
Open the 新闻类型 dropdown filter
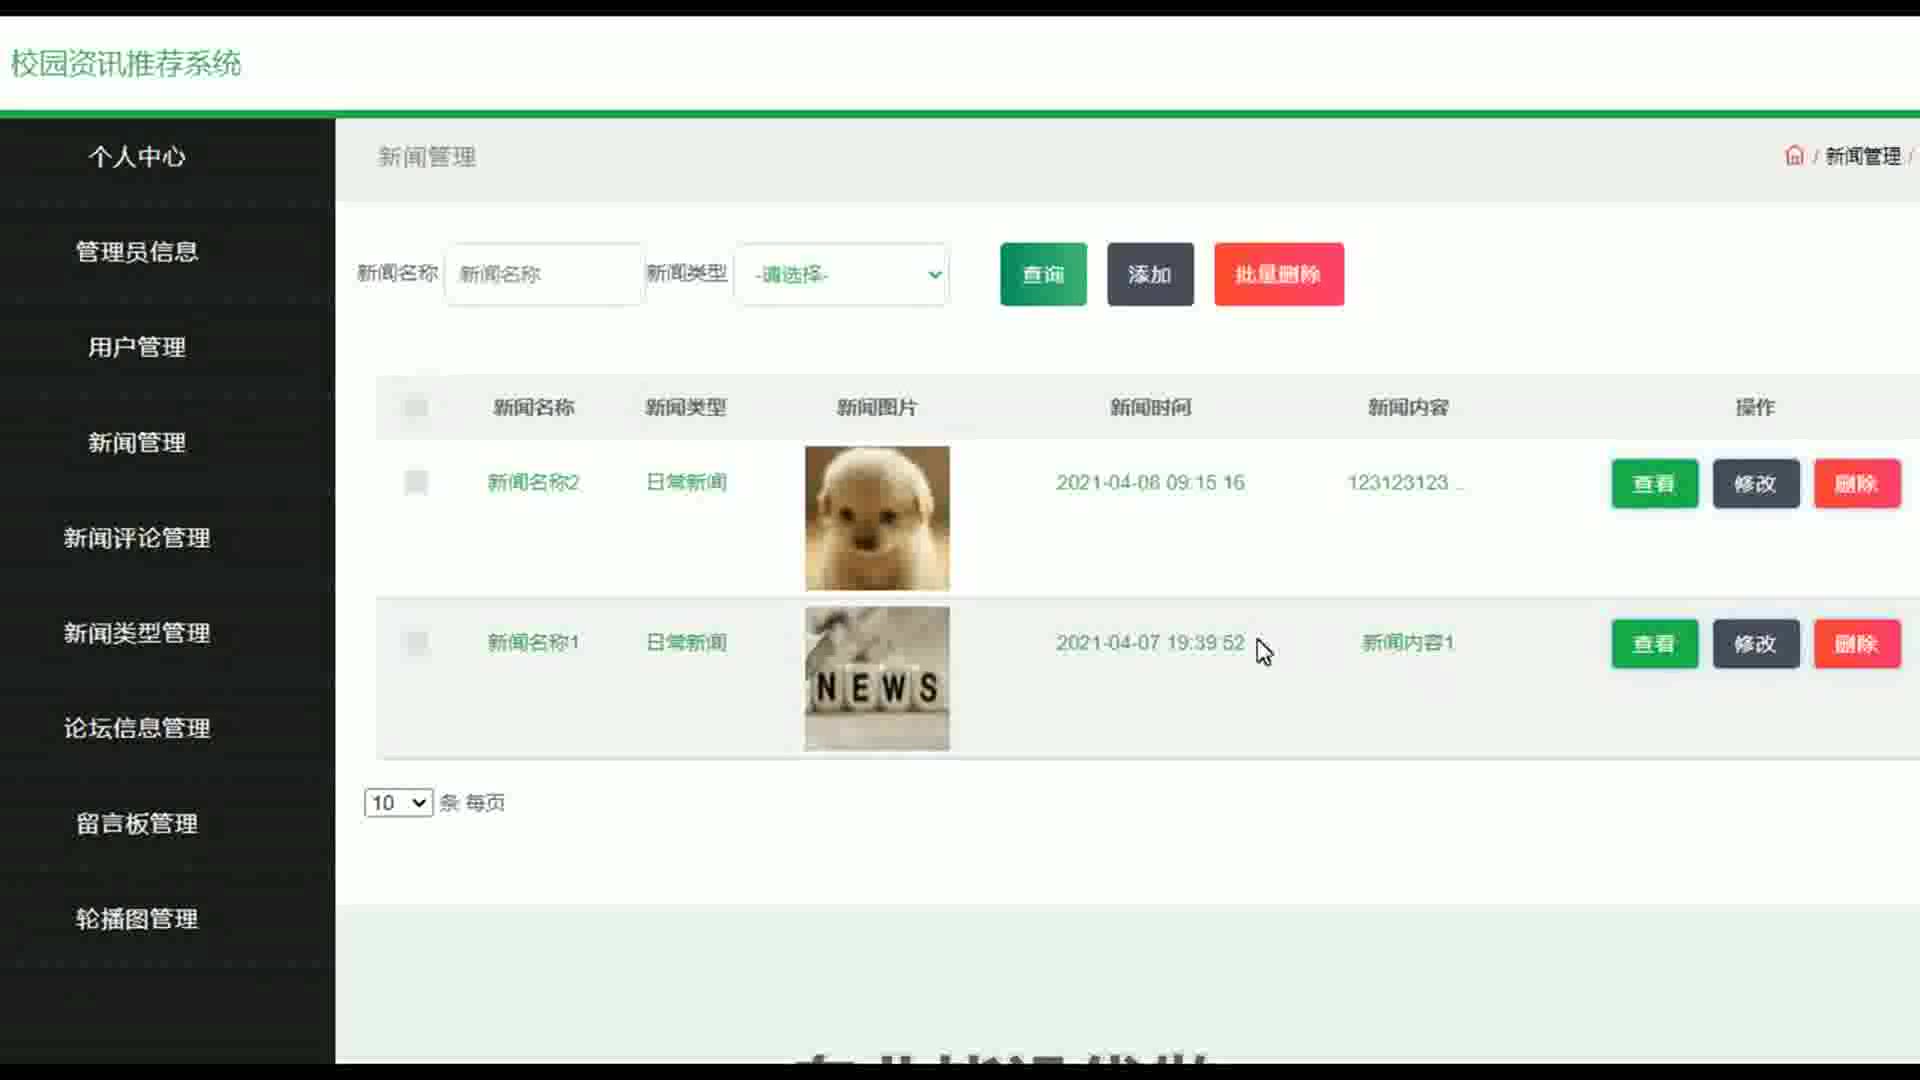point(841,274)
